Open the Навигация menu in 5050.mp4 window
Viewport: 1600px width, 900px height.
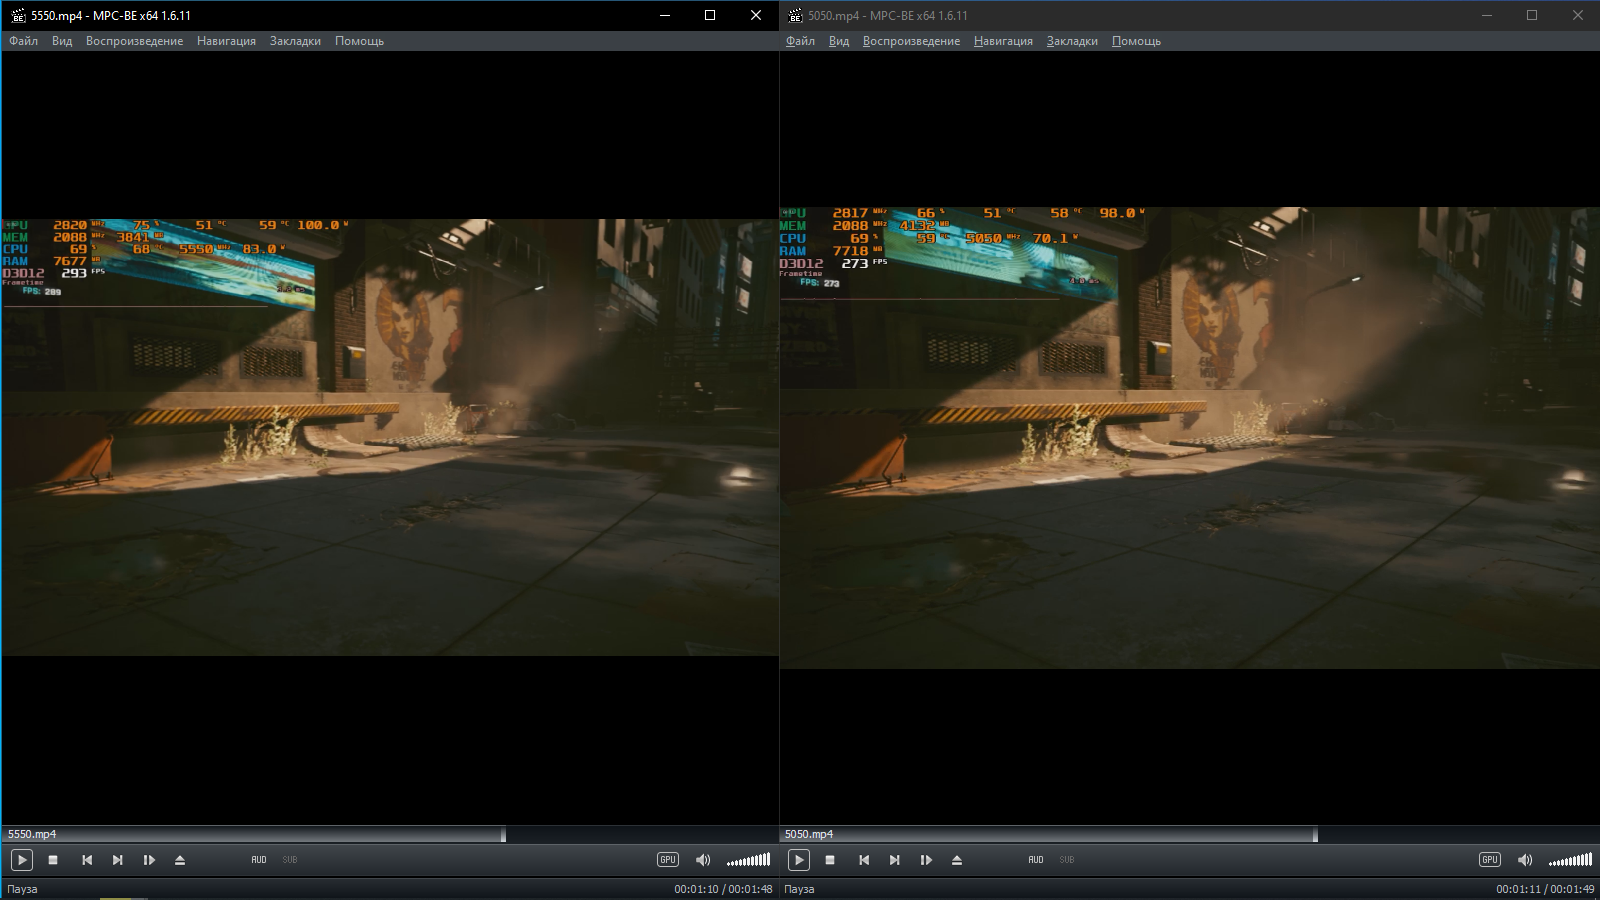click(1003, 41)
